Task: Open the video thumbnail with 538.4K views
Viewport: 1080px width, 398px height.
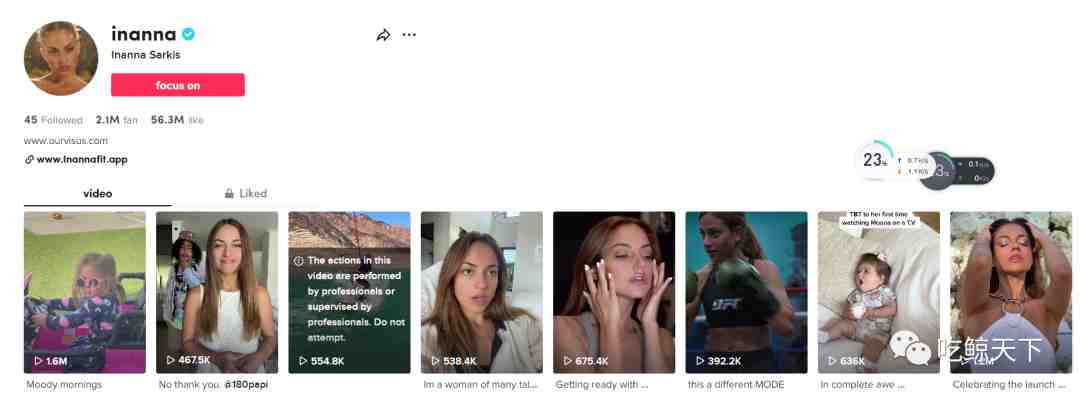Action: (x=481, y=292)
